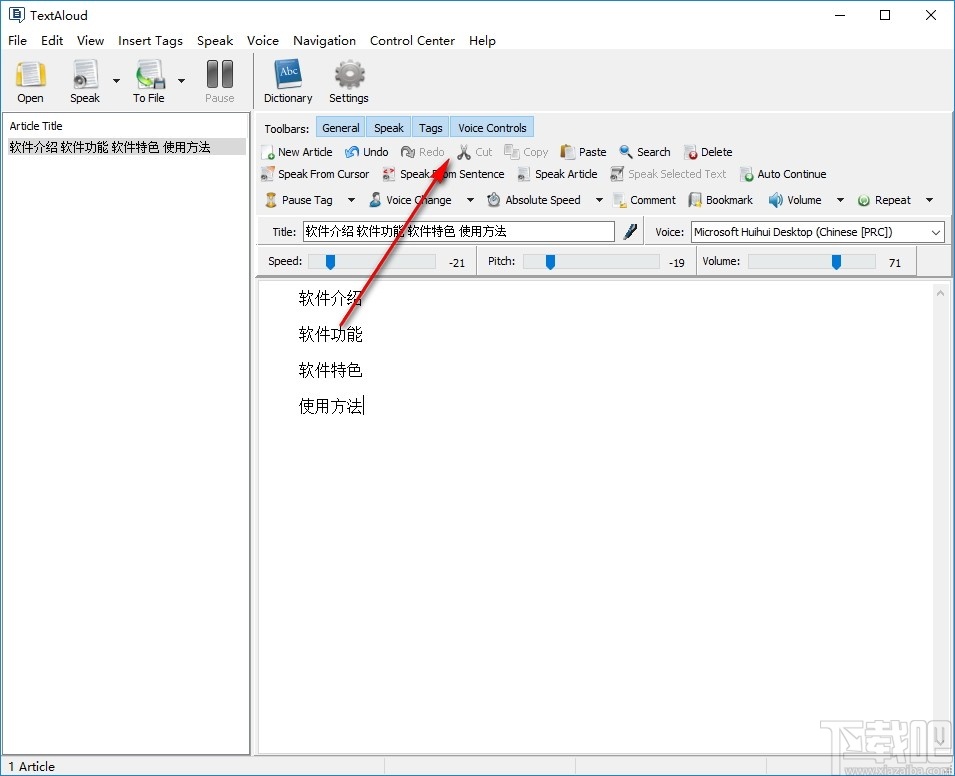Insert a Bookmark tag
The height and width of the screenshot is (776, 955).
tap(721, 199)
